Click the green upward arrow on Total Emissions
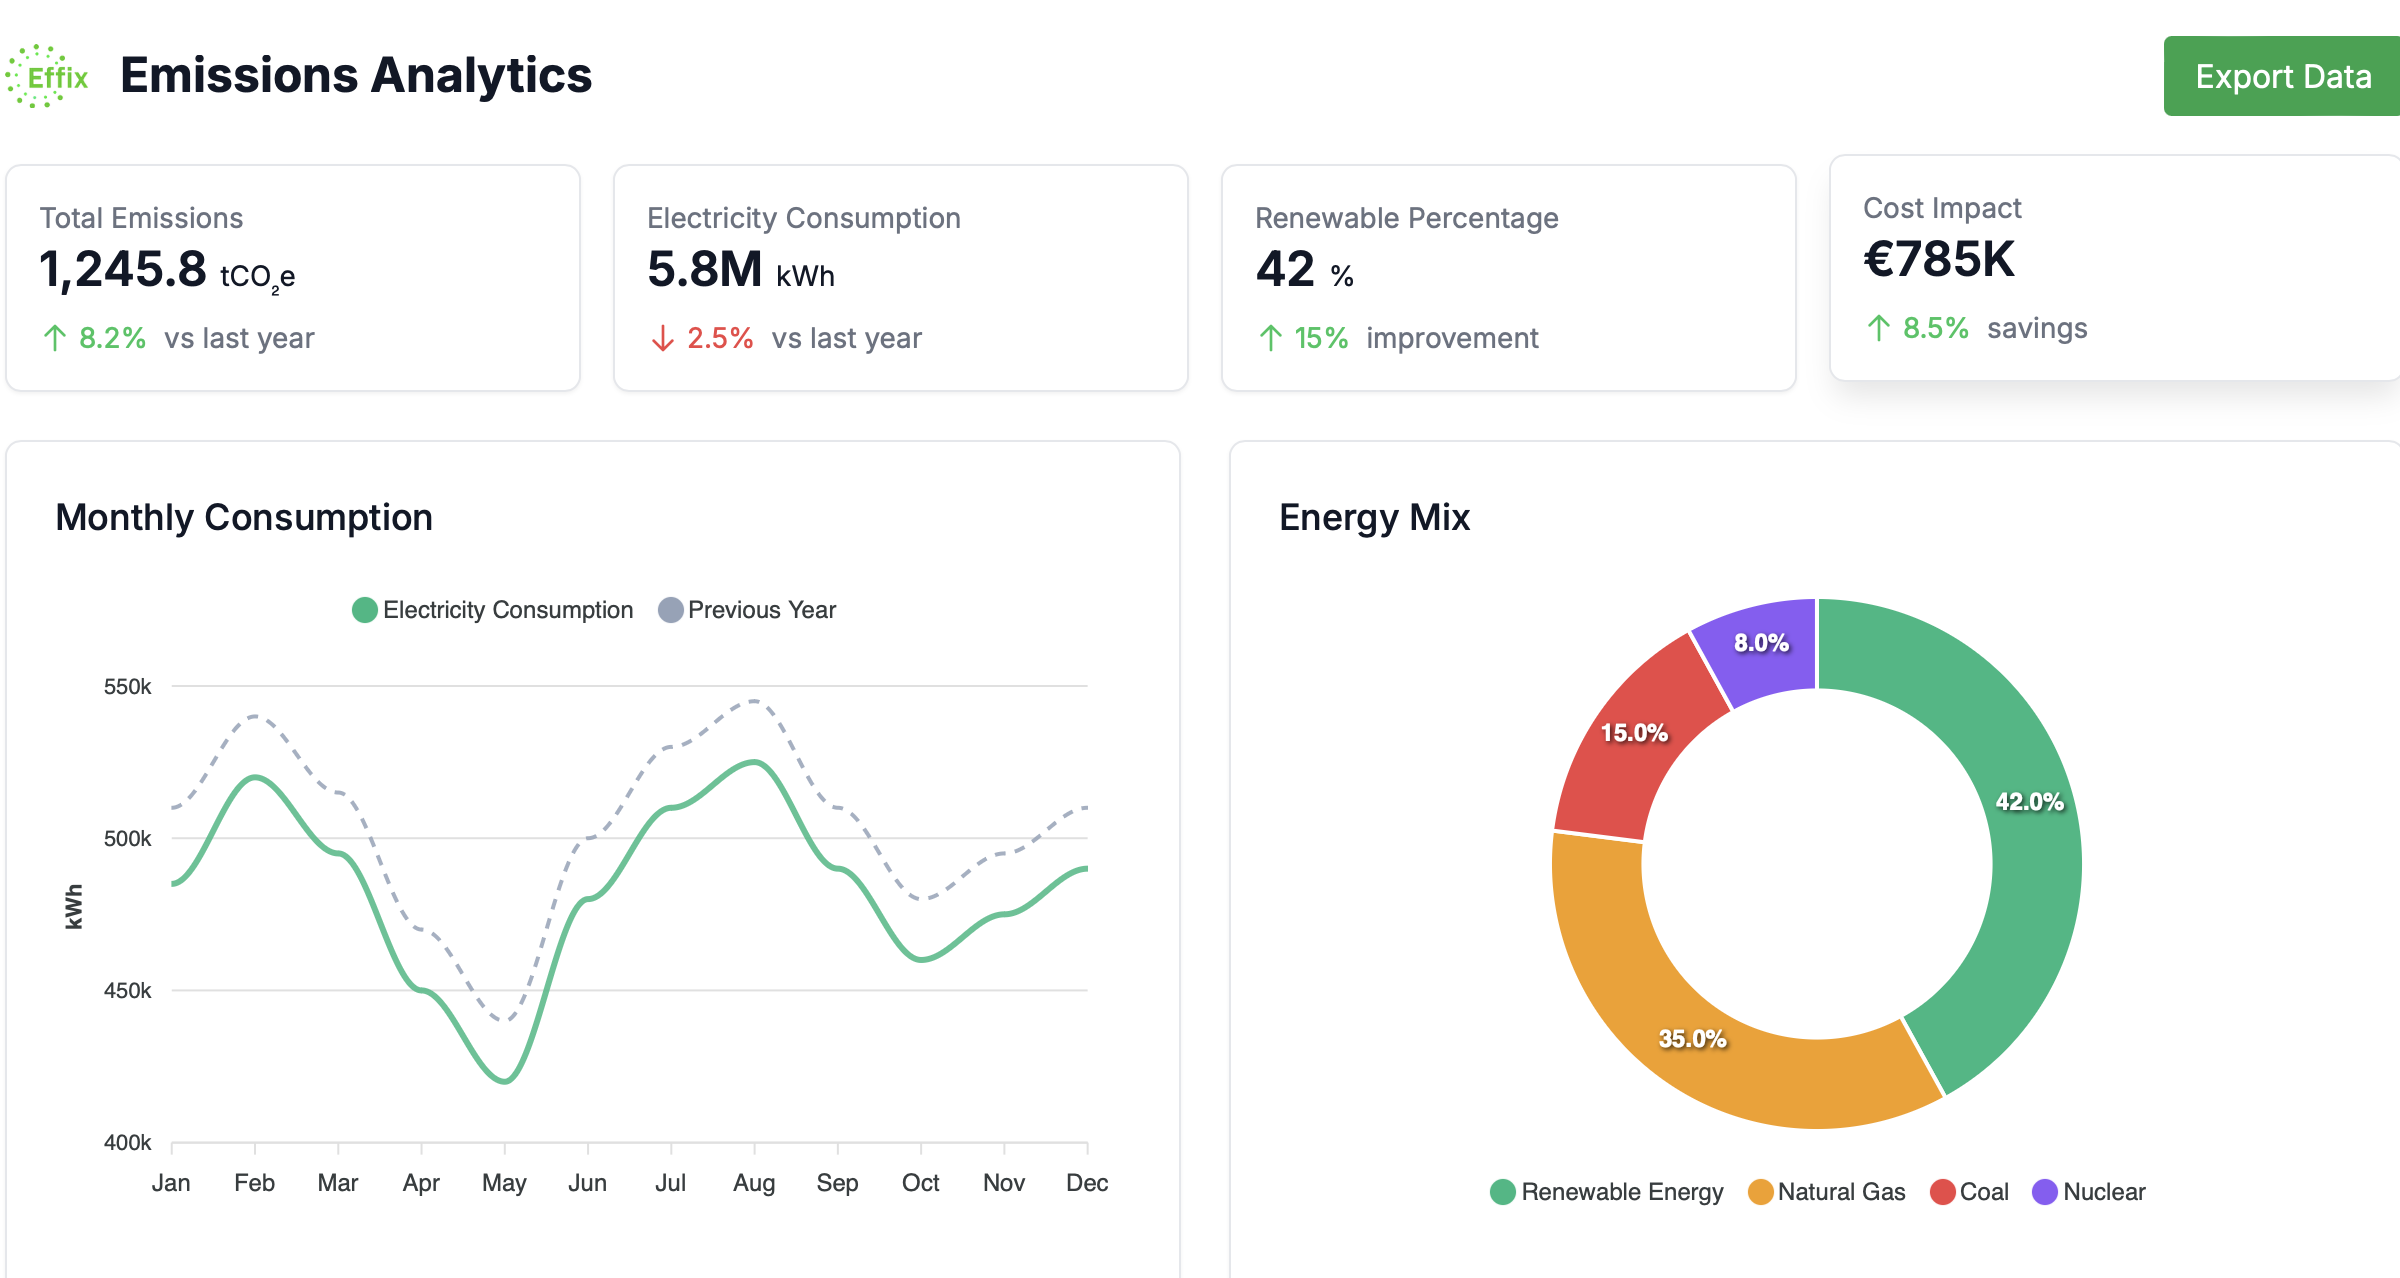 (x=54, y=337)
